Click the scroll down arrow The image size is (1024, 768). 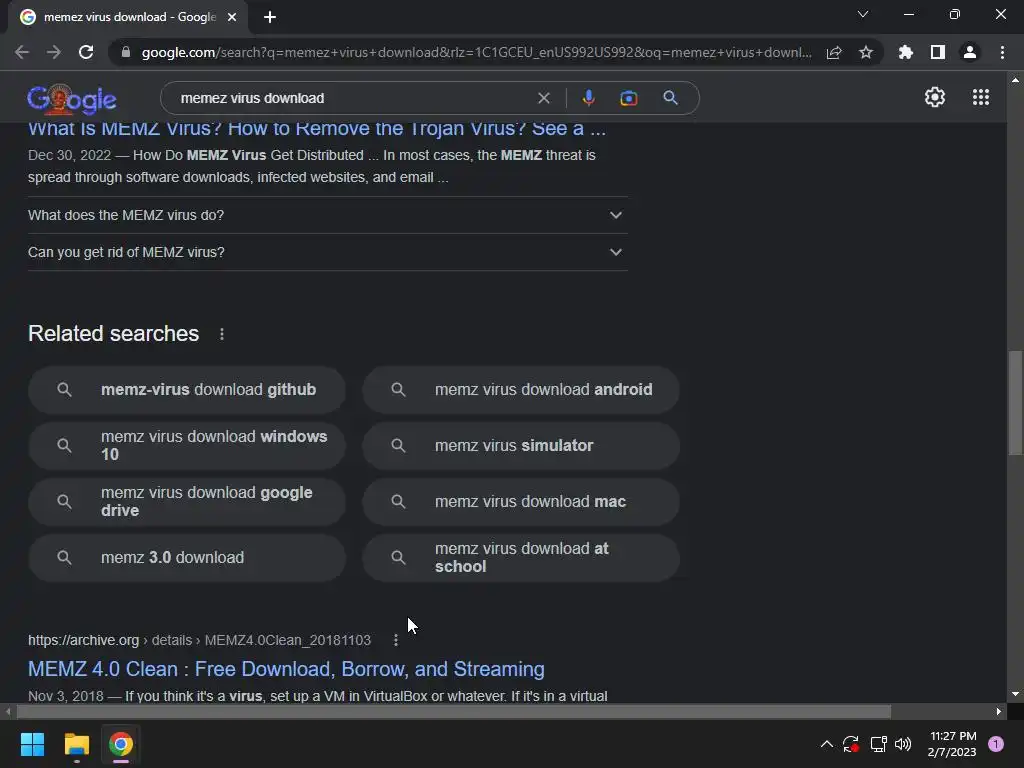click(x=1015, y=694)
